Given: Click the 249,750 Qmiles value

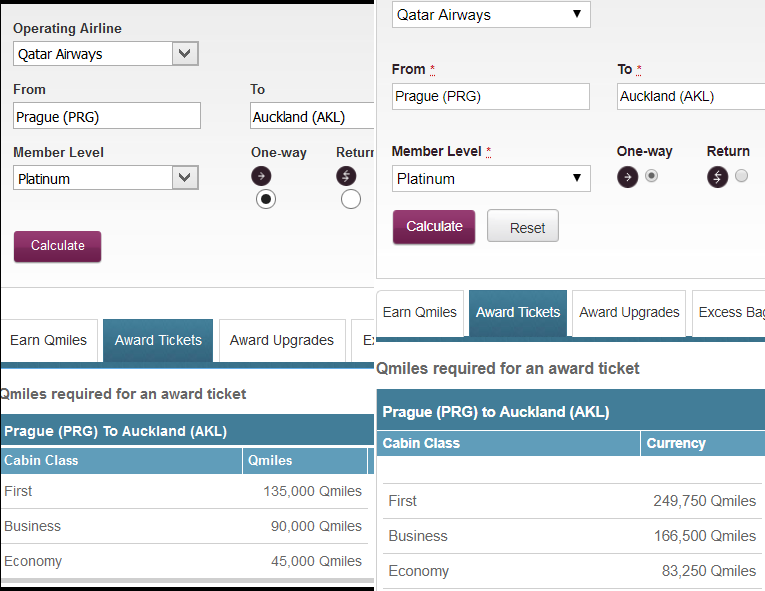Looking at the screenshot, I should click(705, 501).
